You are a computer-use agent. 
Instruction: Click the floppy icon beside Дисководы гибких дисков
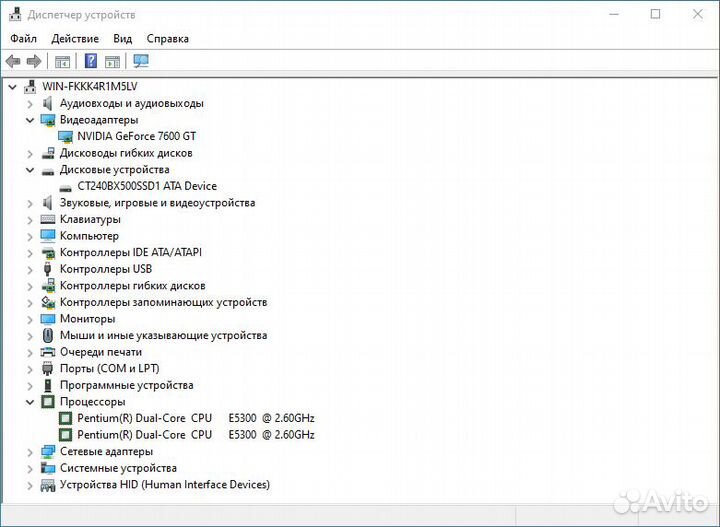pos(48,153)
